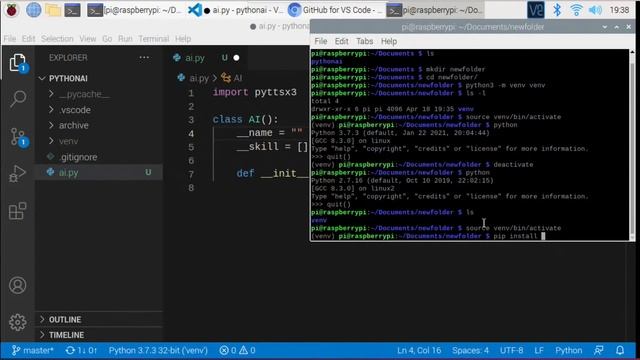Viewport: 640px width, 360px height.
Task: Launch the terminal from the panel launcher
Action: point(73,10)
